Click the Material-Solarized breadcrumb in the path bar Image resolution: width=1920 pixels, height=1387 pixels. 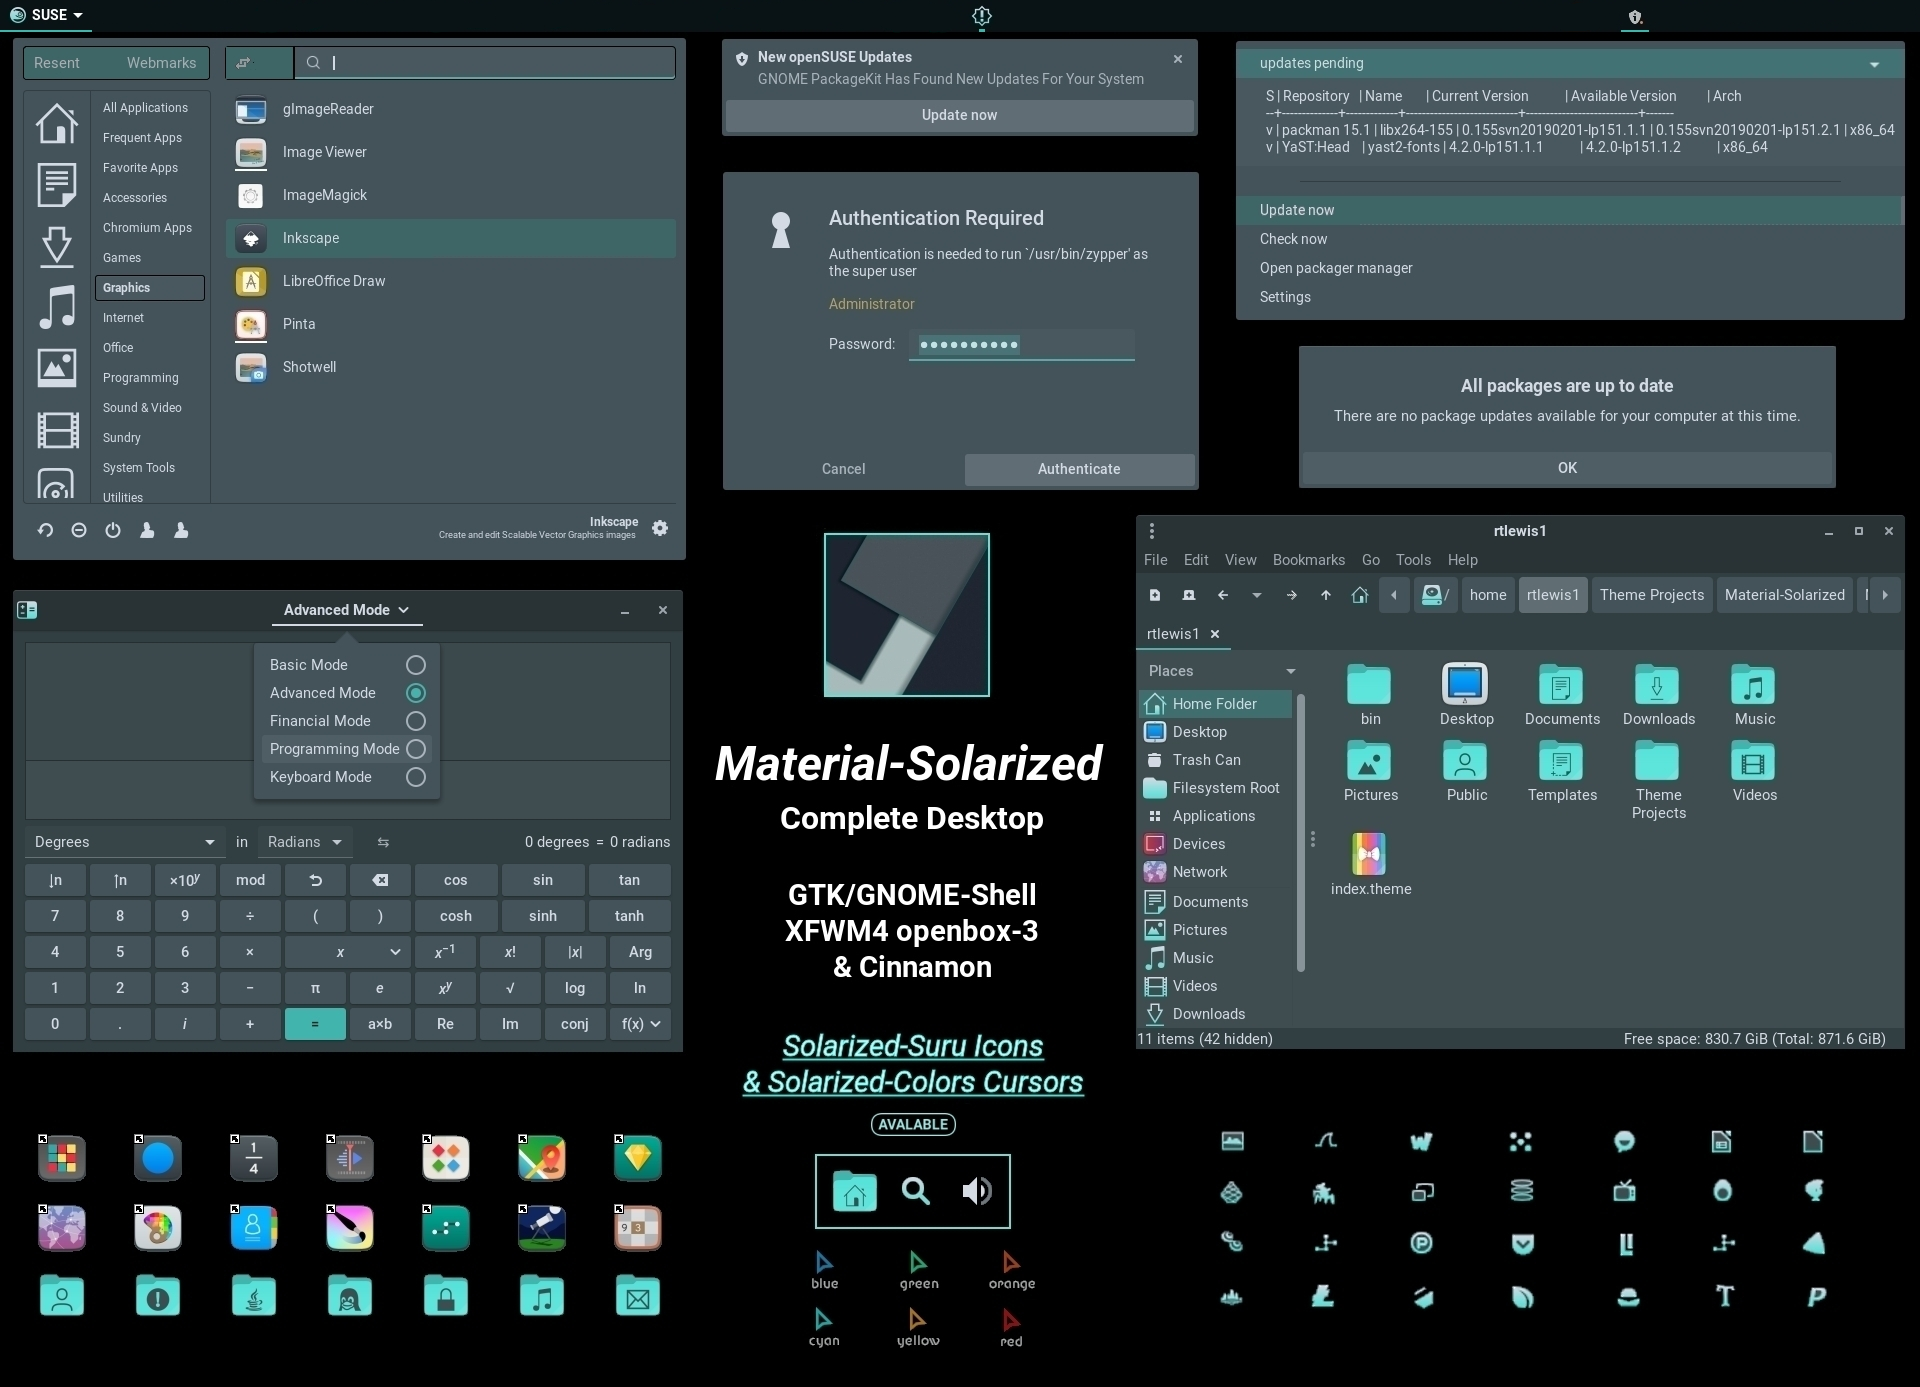click(1784, 595)
